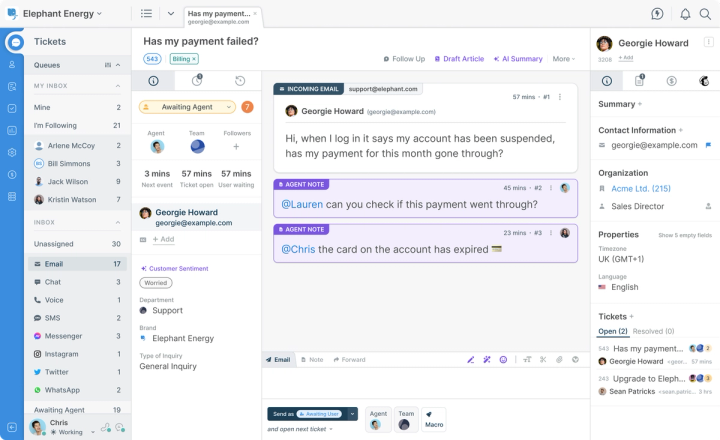Add a follower with plus icon
The width and height of the screenshot is (720, 440).
(236, 147)
